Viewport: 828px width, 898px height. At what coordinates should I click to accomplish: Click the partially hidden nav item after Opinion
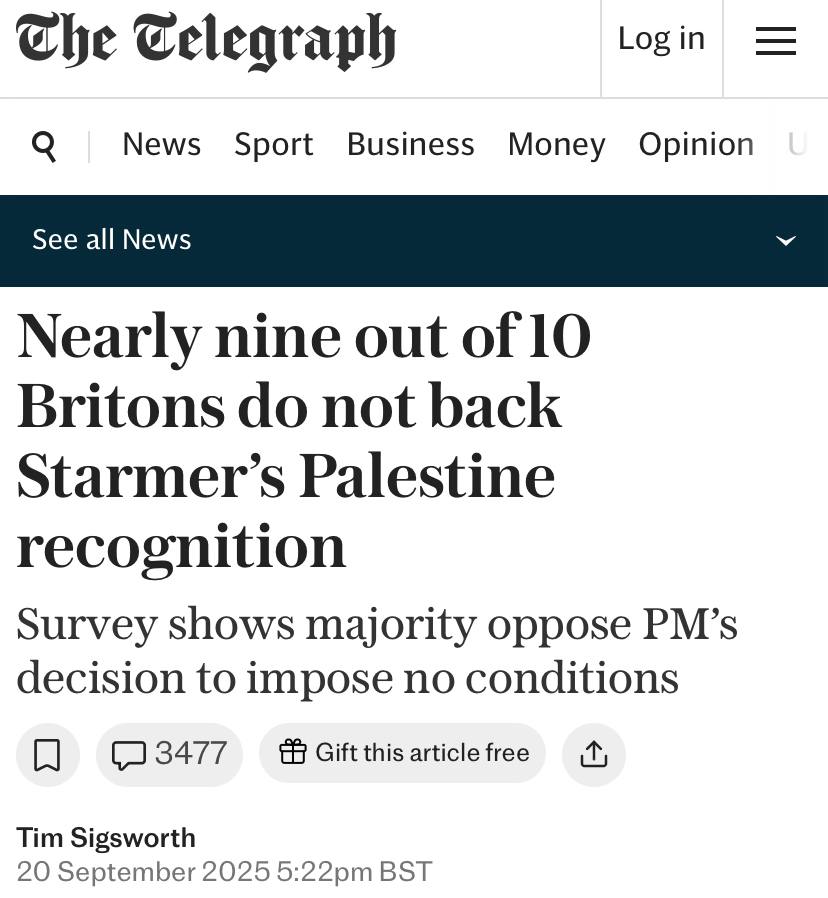pos(797,144)
